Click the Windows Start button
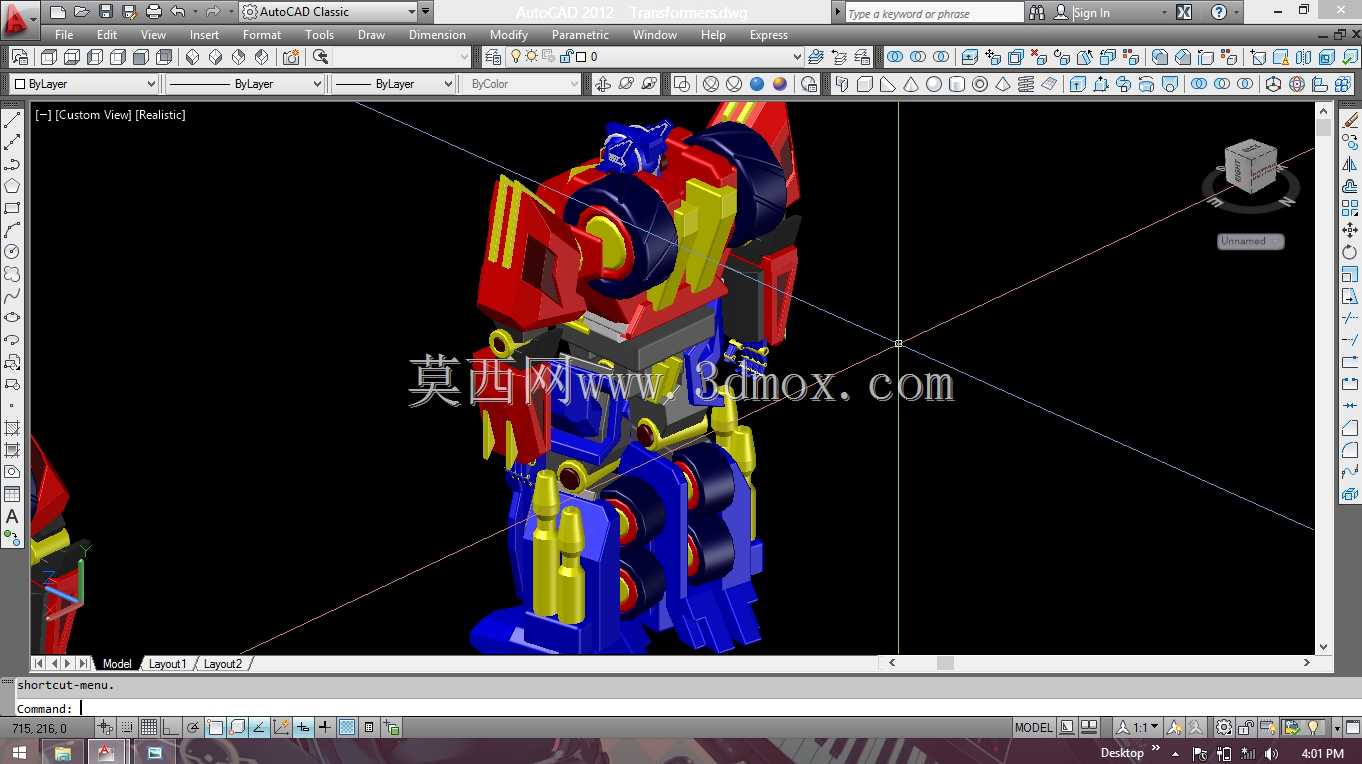Image resolution: width=1362 pixels, height=764 pixels. pos(19,752)
